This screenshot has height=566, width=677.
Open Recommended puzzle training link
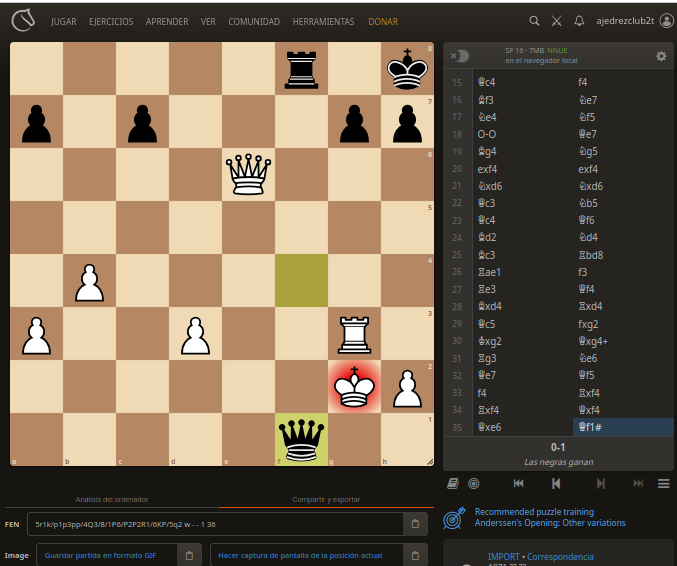pos(550,517)
